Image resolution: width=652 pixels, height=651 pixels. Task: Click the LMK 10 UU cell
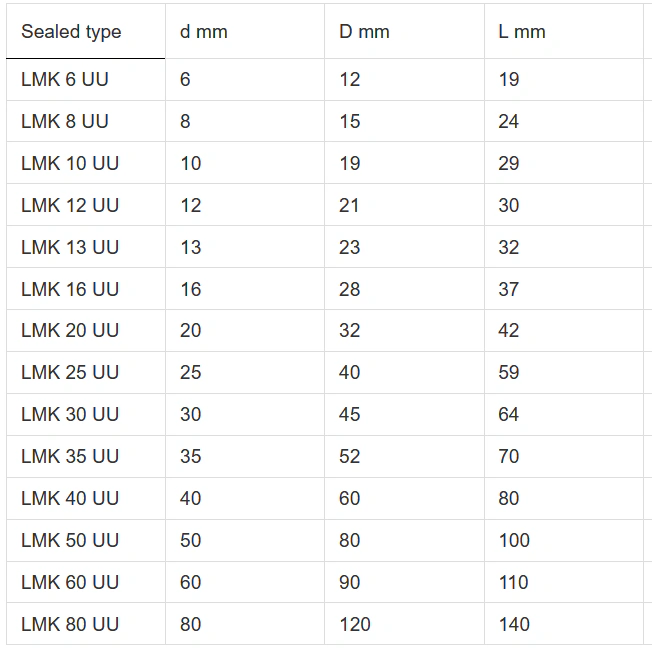[x=70, y=163]
